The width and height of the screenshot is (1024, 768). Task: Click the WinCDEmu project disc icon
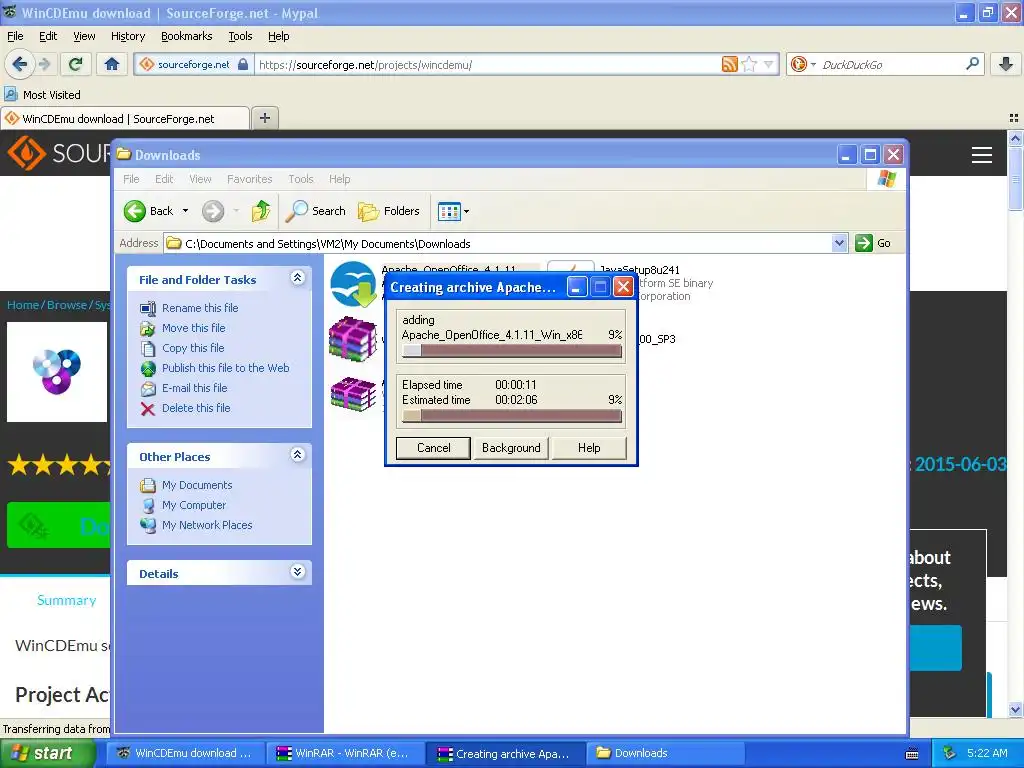tap(57, 372)
